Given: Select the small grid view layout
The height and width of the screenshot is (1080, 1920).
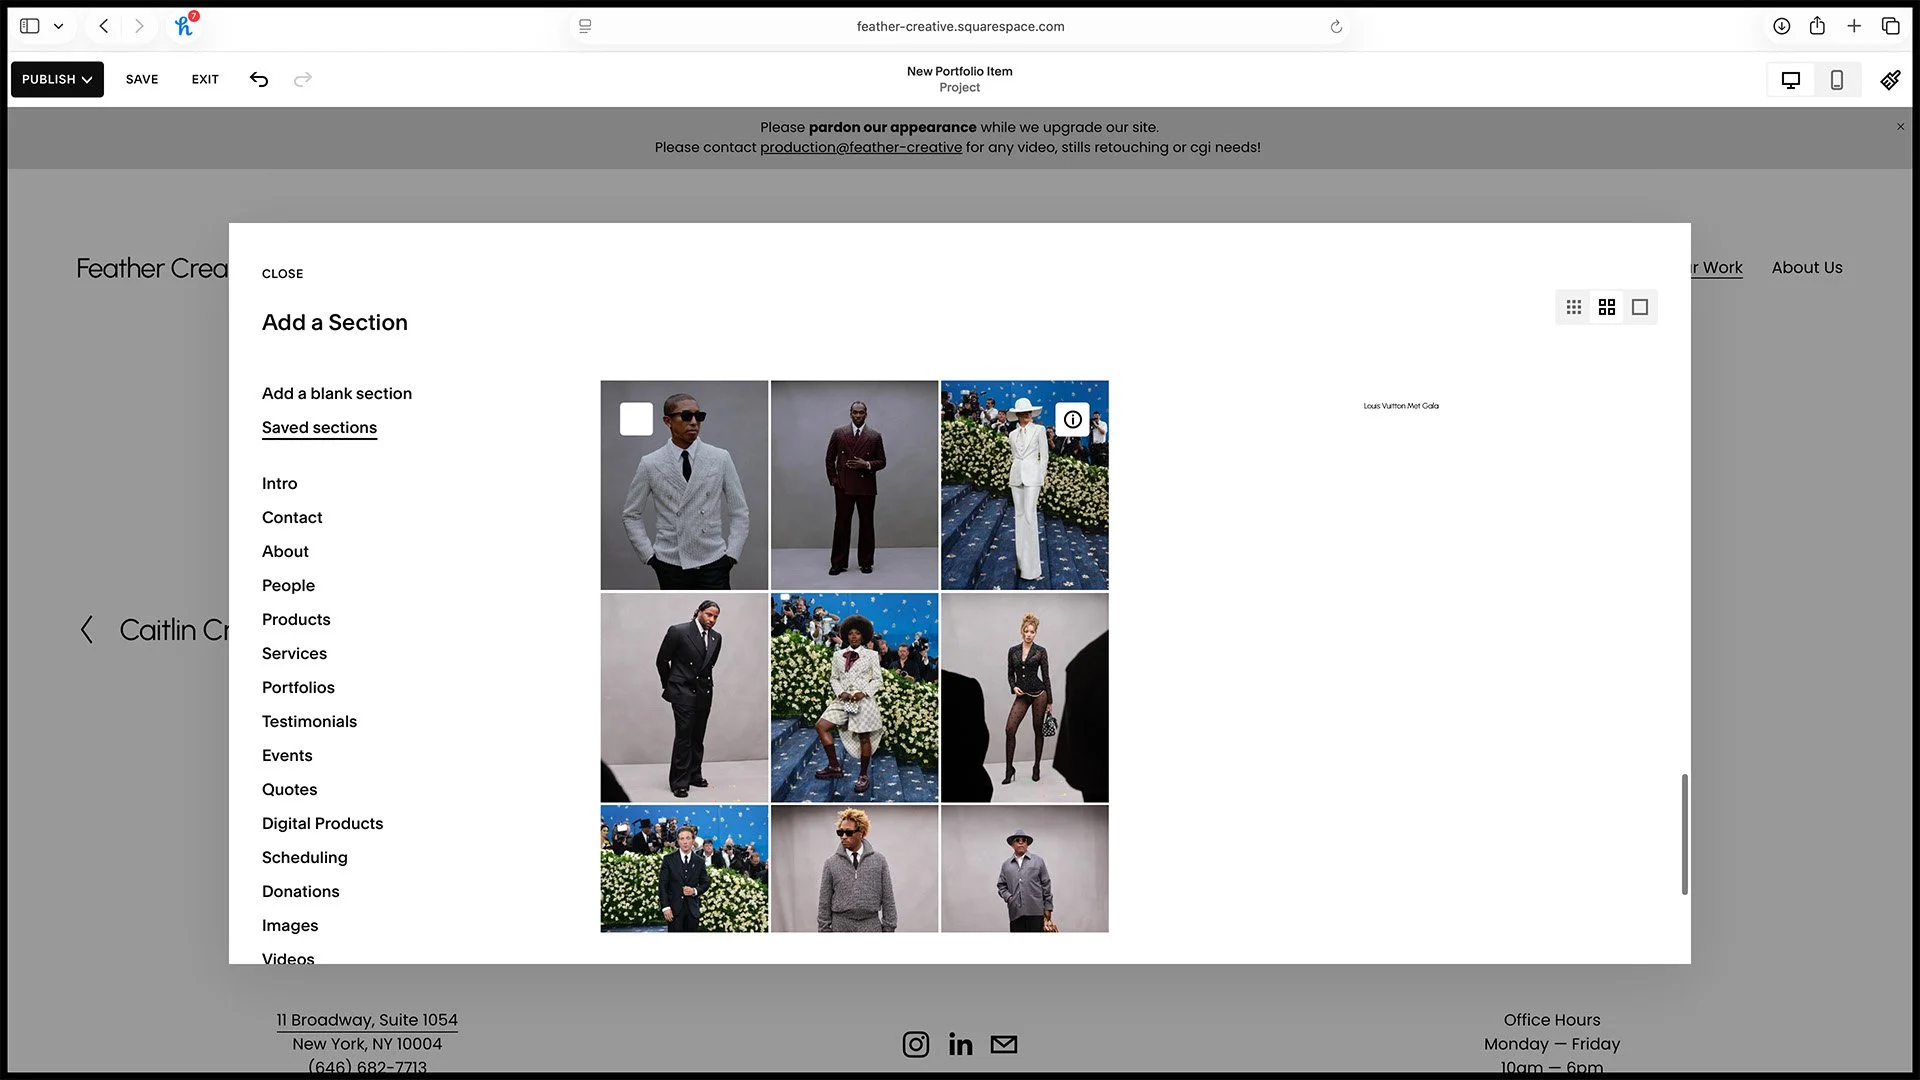Looking at the screenshot, I should click(1573, 307).
